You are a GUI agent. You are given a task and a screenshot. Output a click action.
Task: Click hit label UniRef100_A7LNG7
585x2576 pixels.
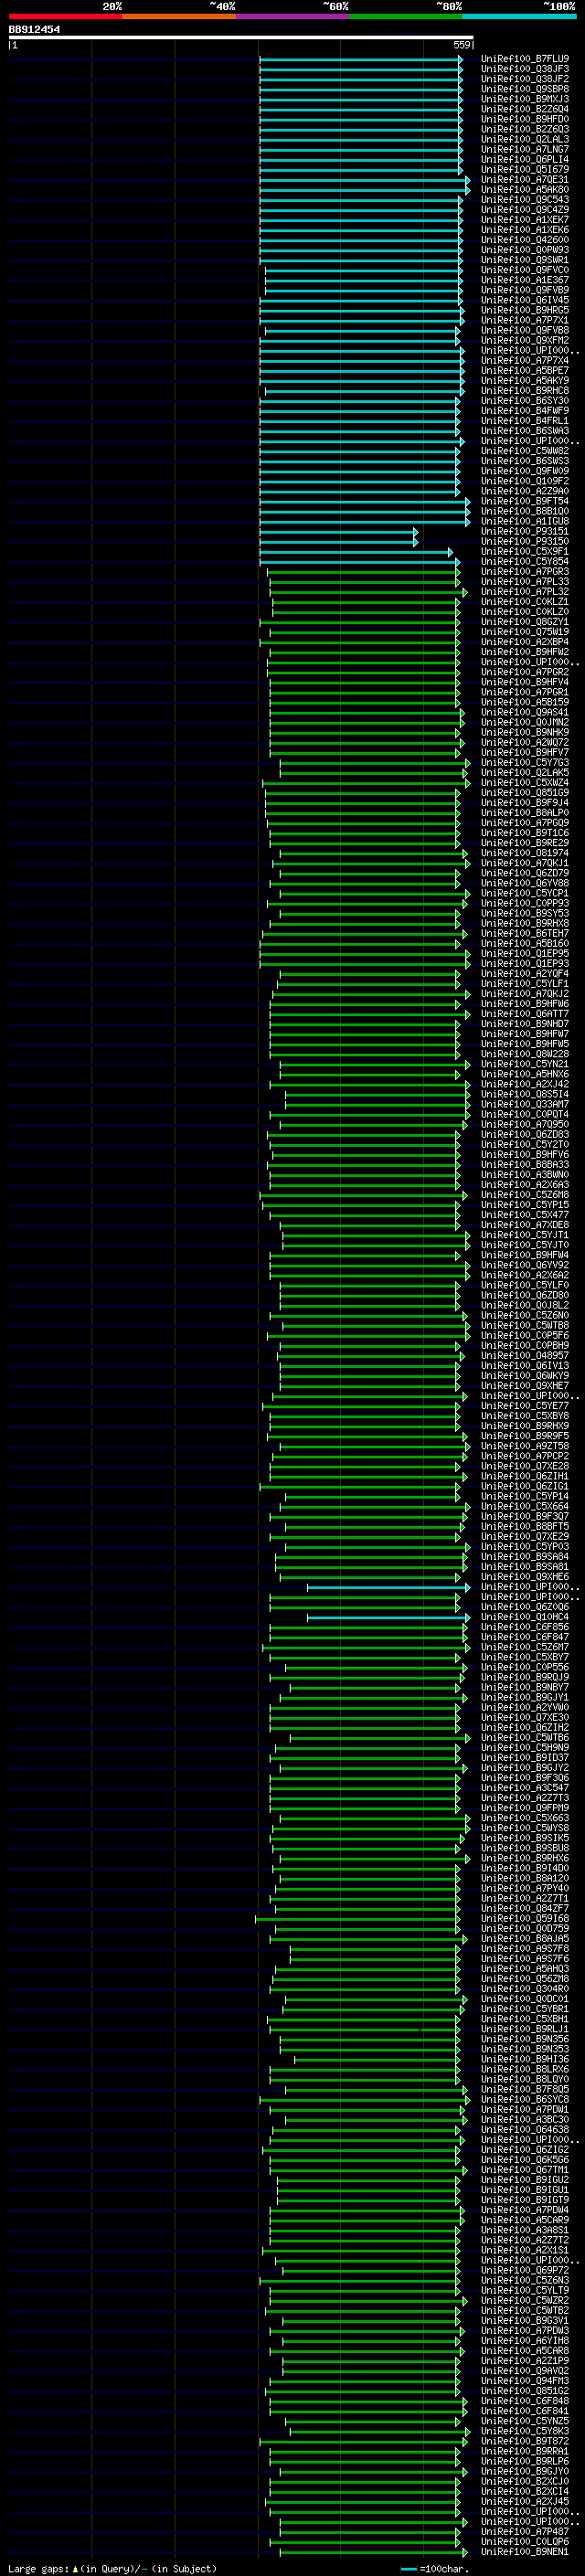525,149
